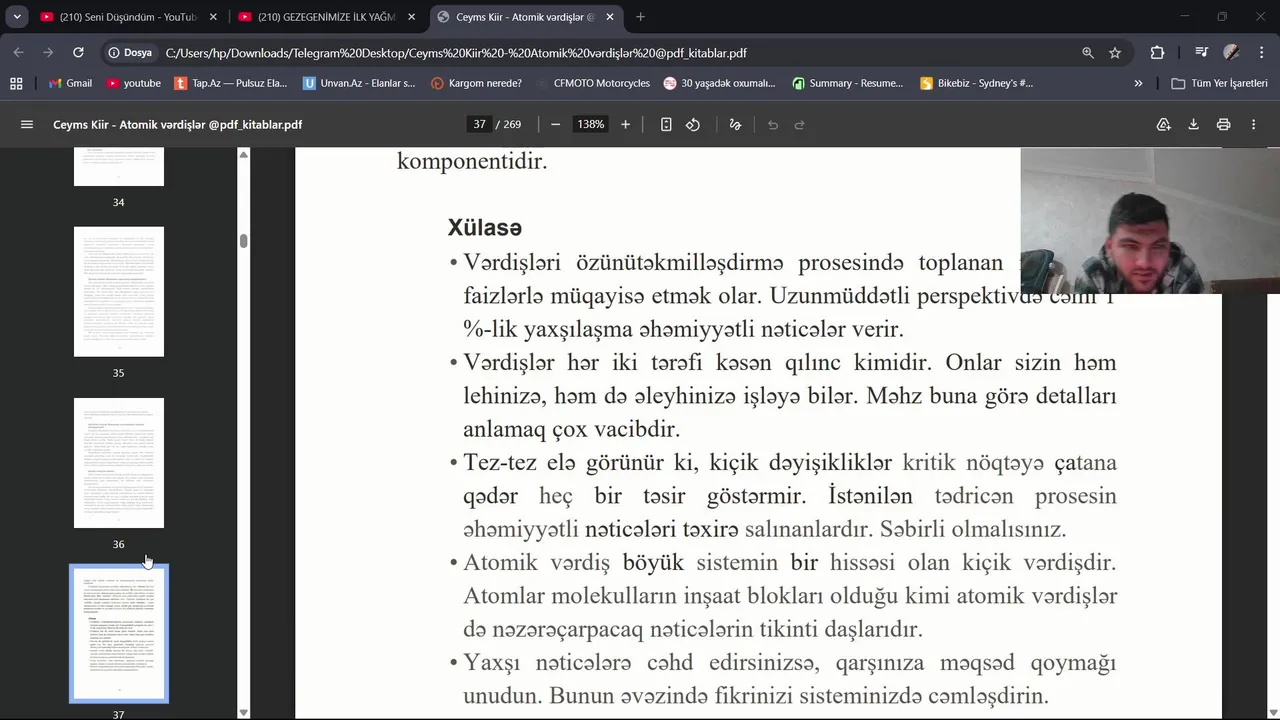
Task: Zoom out with the minus button
Action: tap(555, 125)
